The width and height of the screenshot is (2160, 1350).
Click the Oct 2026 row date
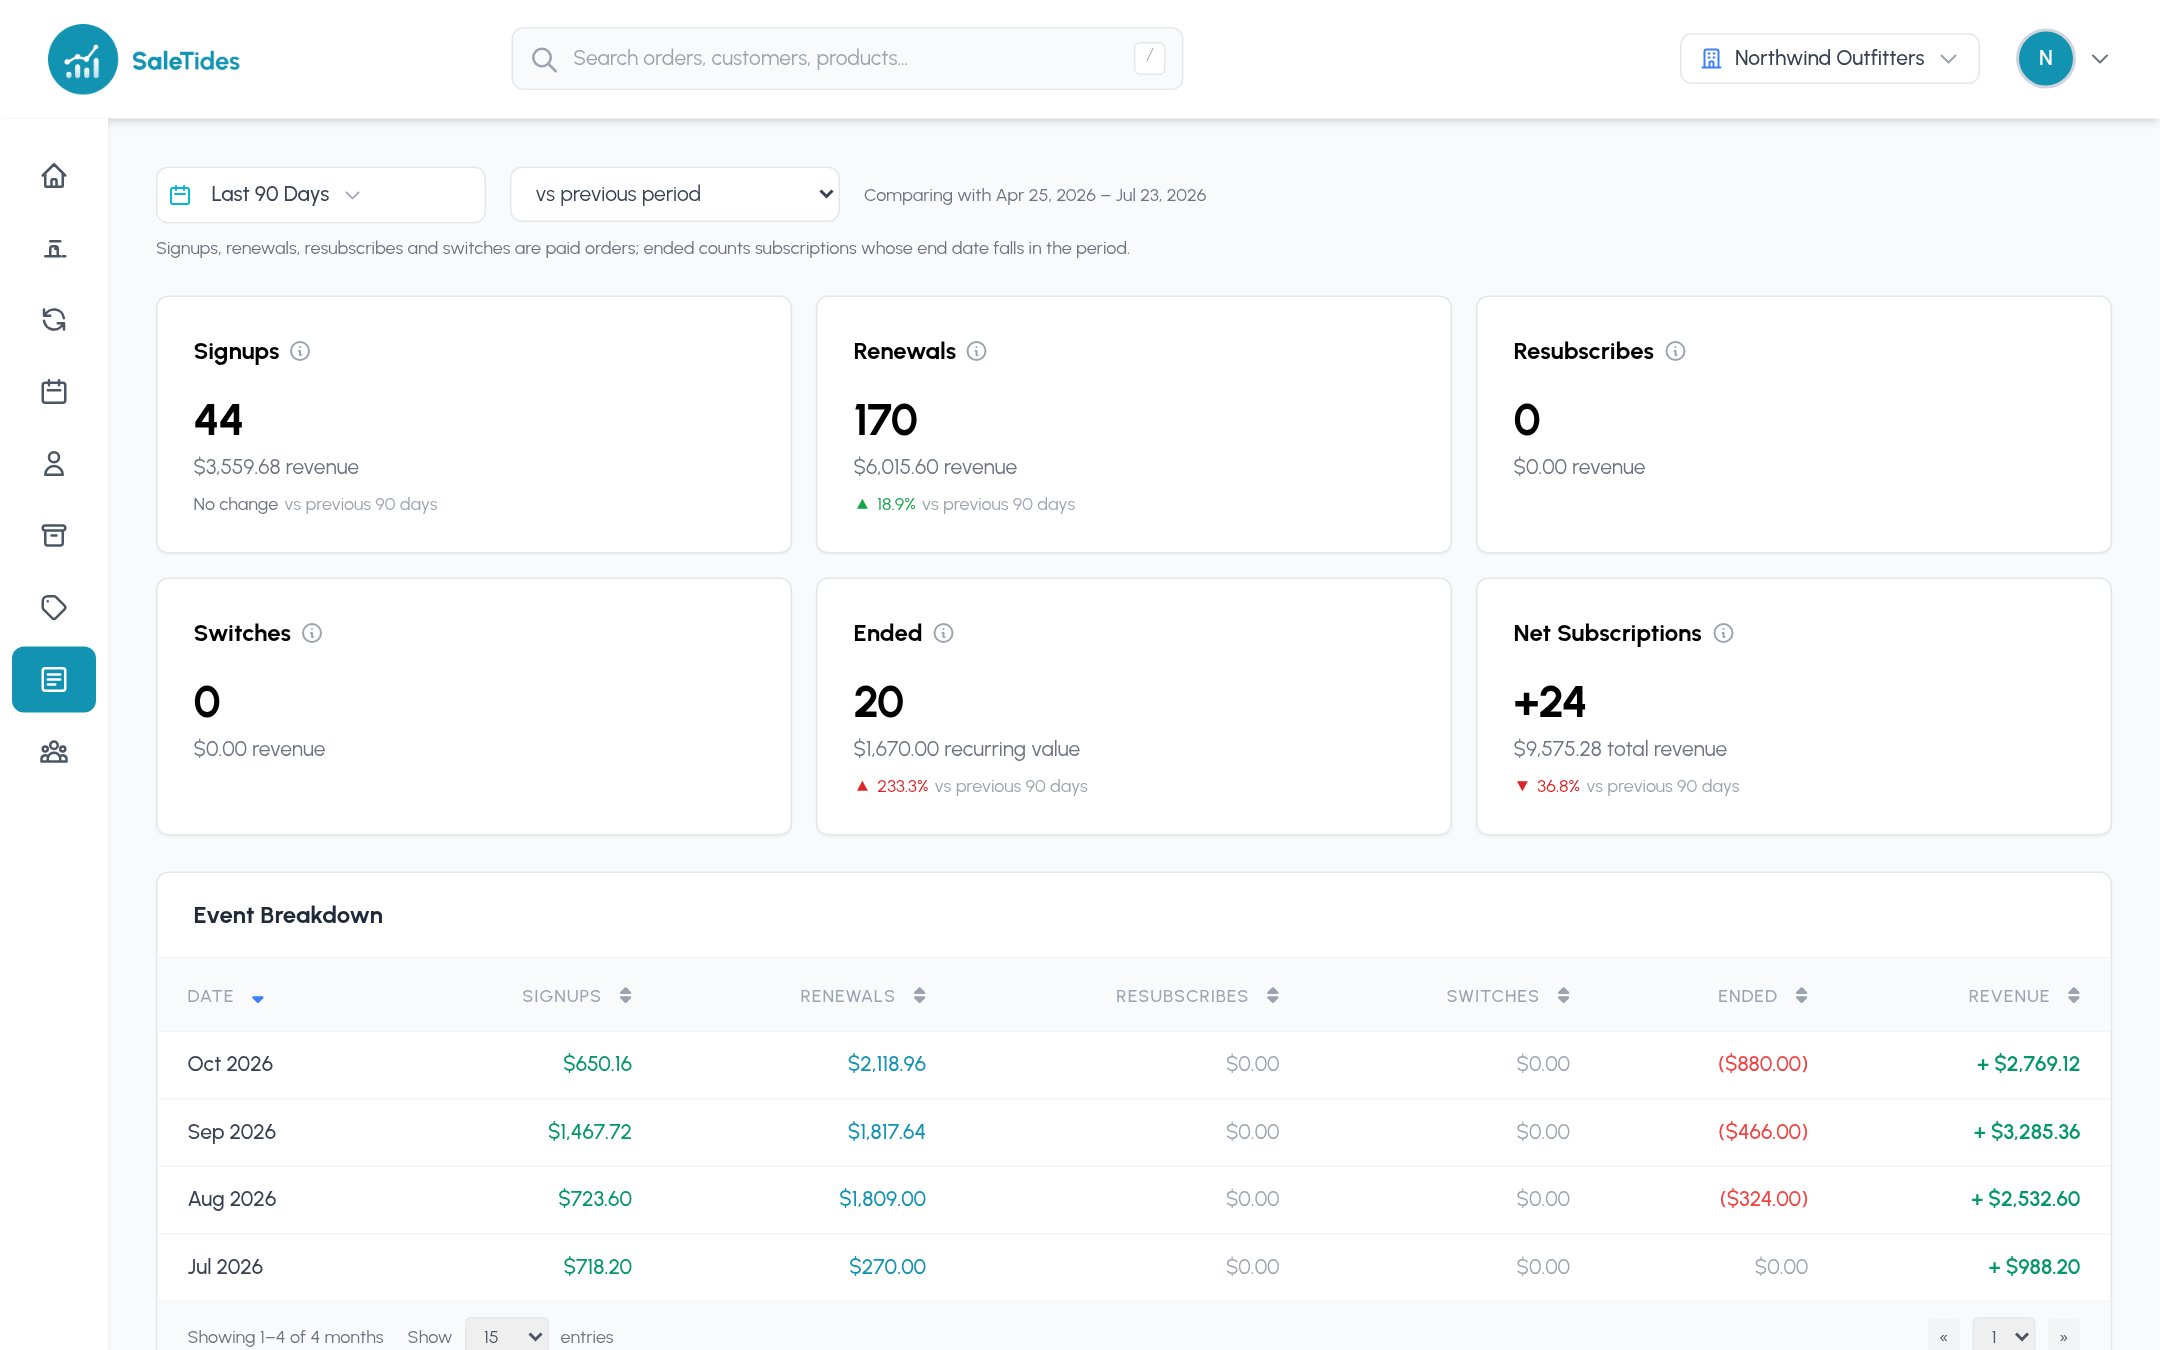230,1064
